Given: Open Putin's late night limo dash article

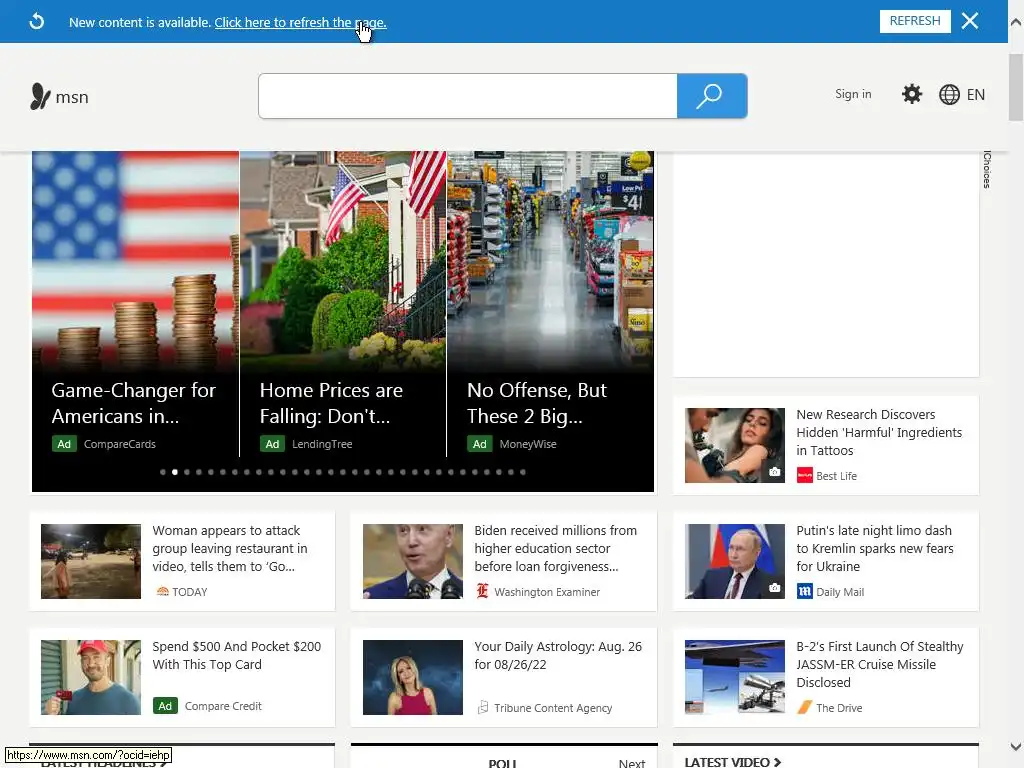Looking at the screenshot, I should [x=874, y=549].
